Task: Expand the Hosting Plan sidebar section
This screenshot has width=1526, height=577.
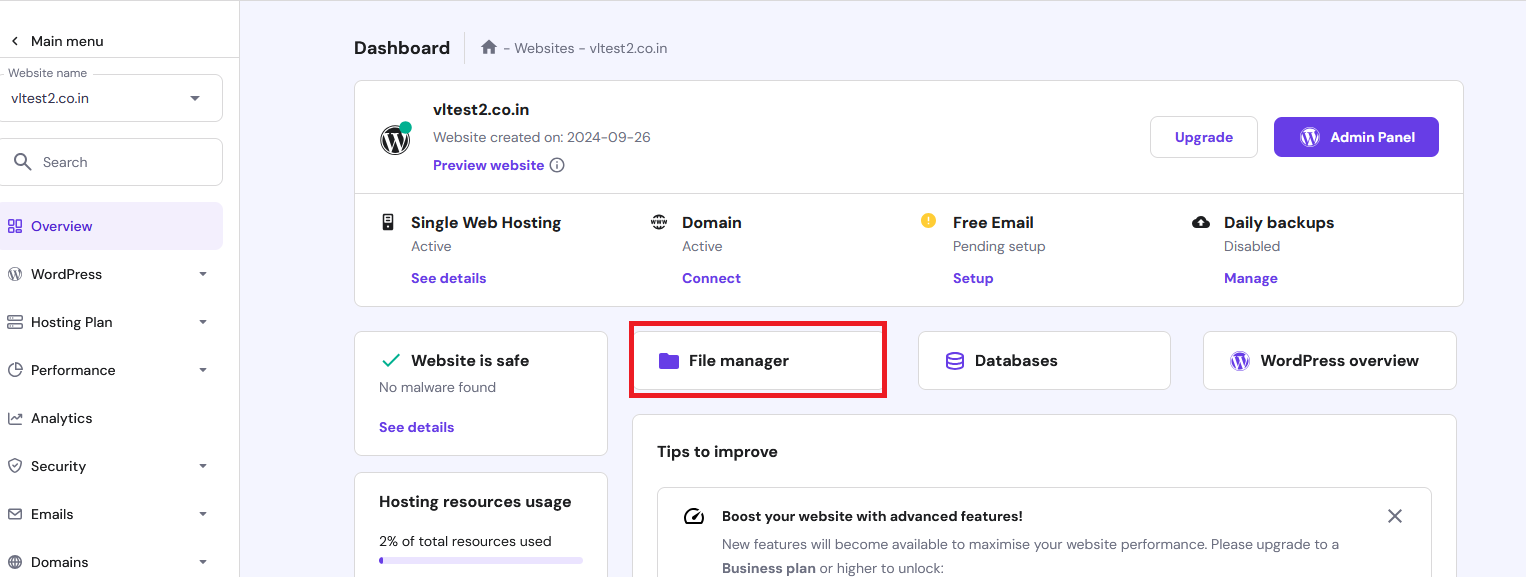Action: coord(203,322)
